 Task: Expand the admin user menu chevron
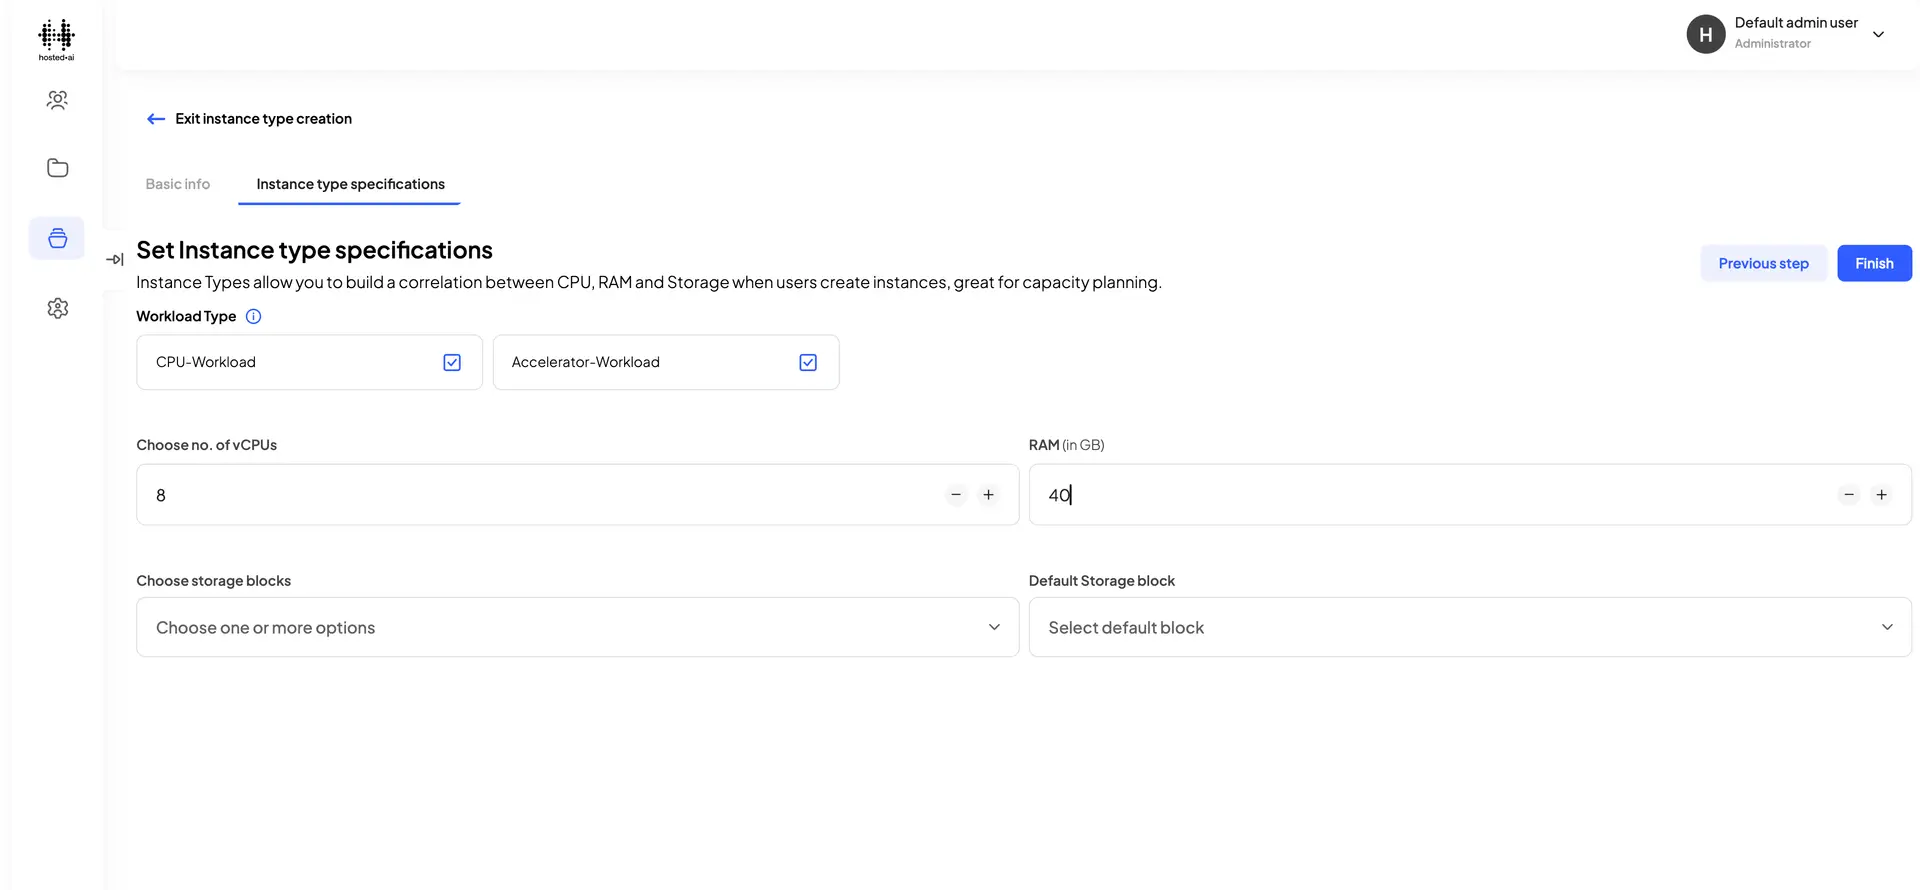click(x=1879, y=34)
